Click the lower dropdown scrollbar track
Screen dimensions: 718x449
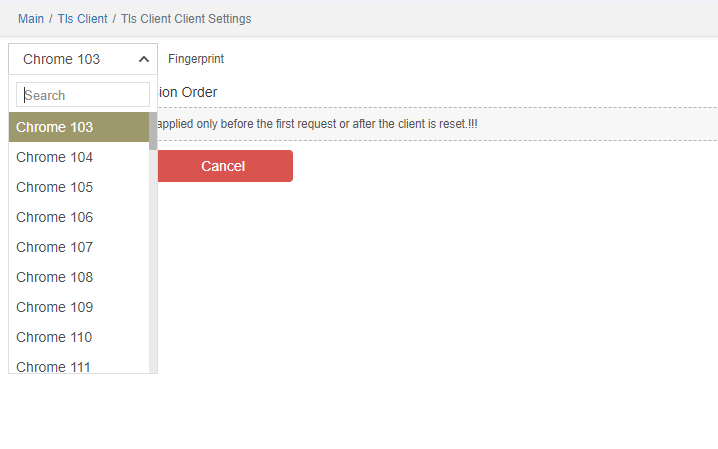click(153, 280)
